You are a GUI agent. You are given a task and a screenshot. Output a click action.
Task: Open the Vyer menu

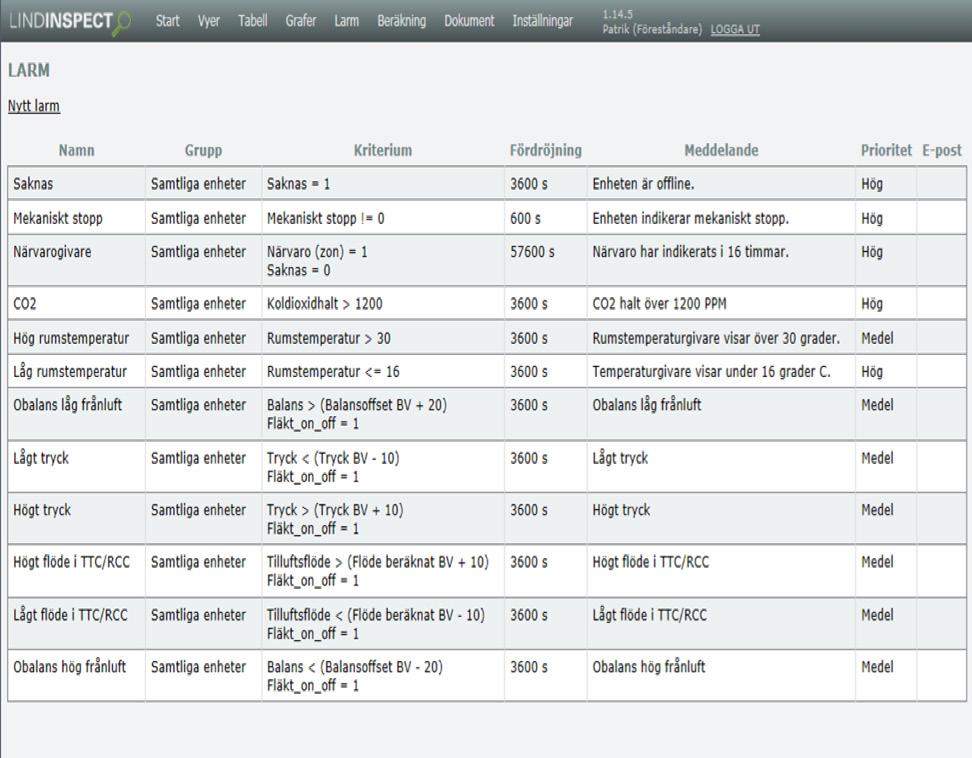coord(208,21)
